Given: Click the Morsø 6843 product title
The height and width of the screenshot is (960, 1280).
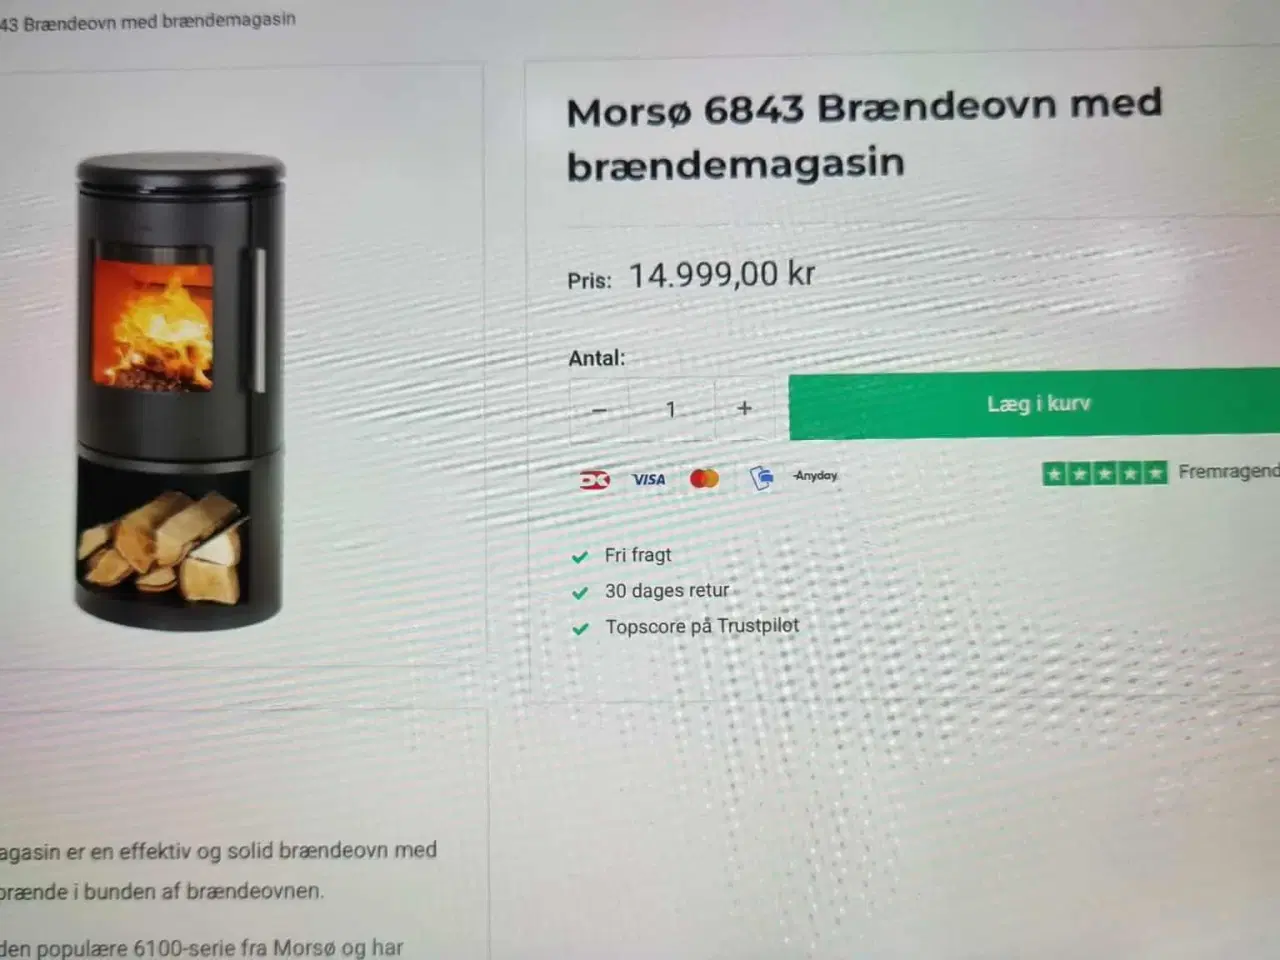Looking at the screenshot, I should pos(864,135).
